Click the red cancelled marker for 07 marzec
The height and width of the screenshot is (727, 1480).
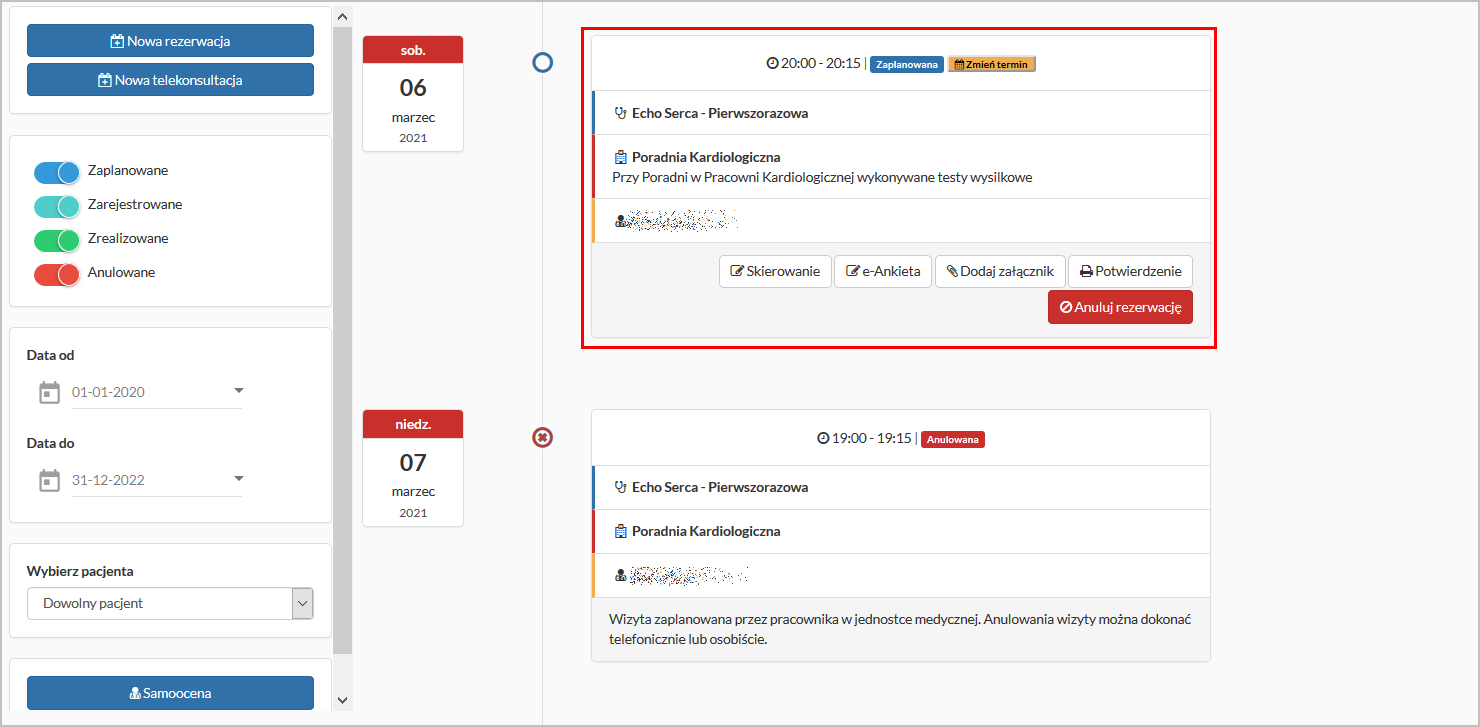[542, 437]
